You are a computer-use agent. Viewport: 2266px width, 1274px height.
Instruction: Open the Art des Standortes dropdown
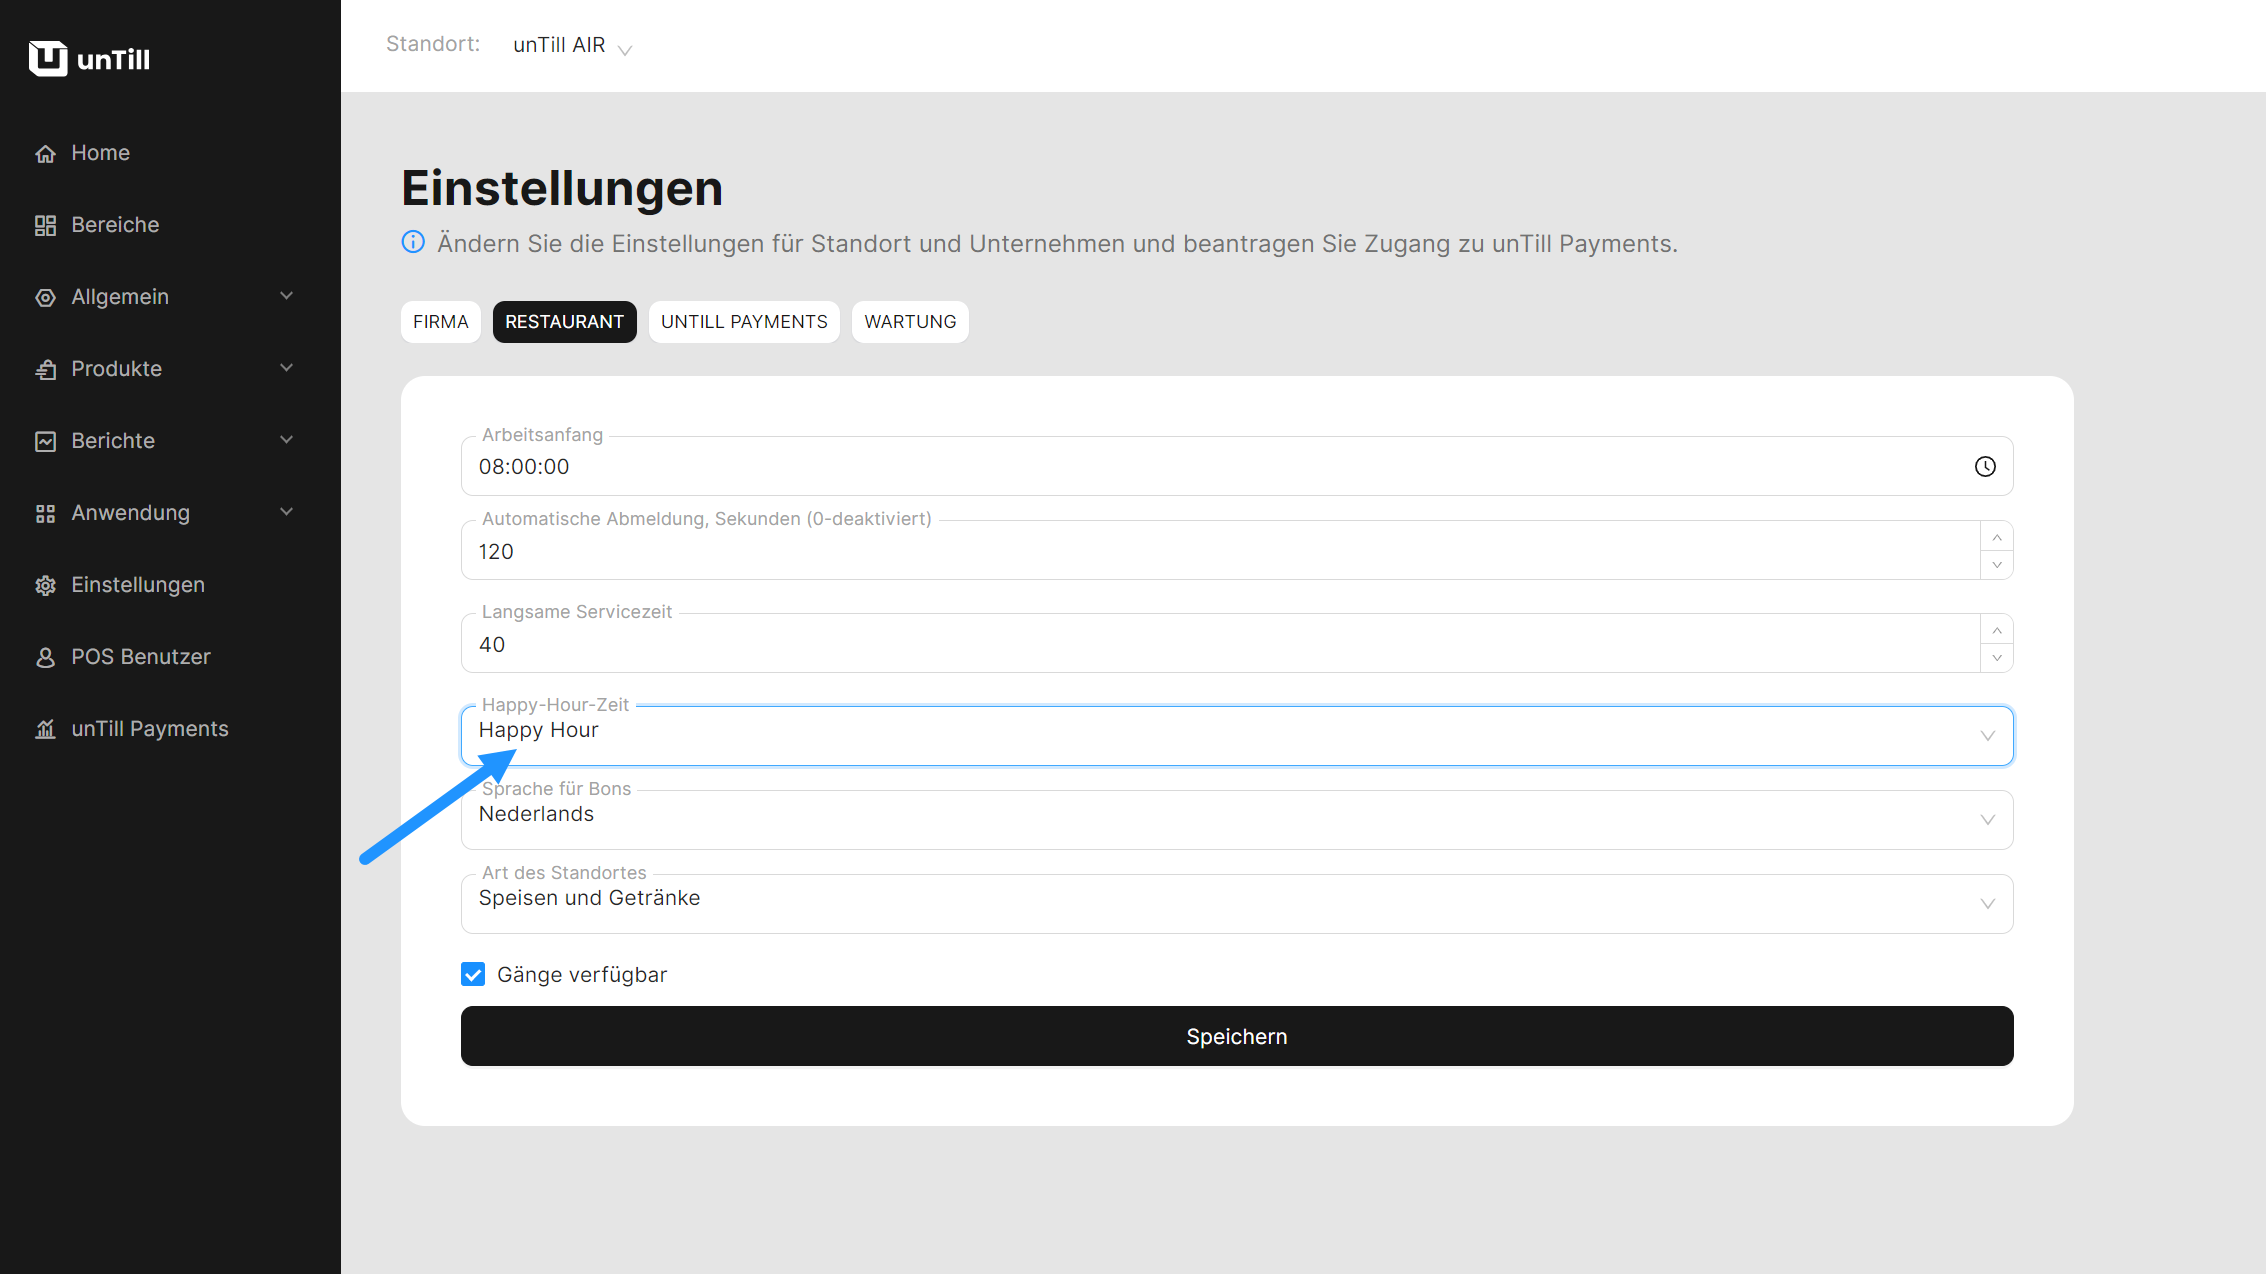[x=1236, y=903]
